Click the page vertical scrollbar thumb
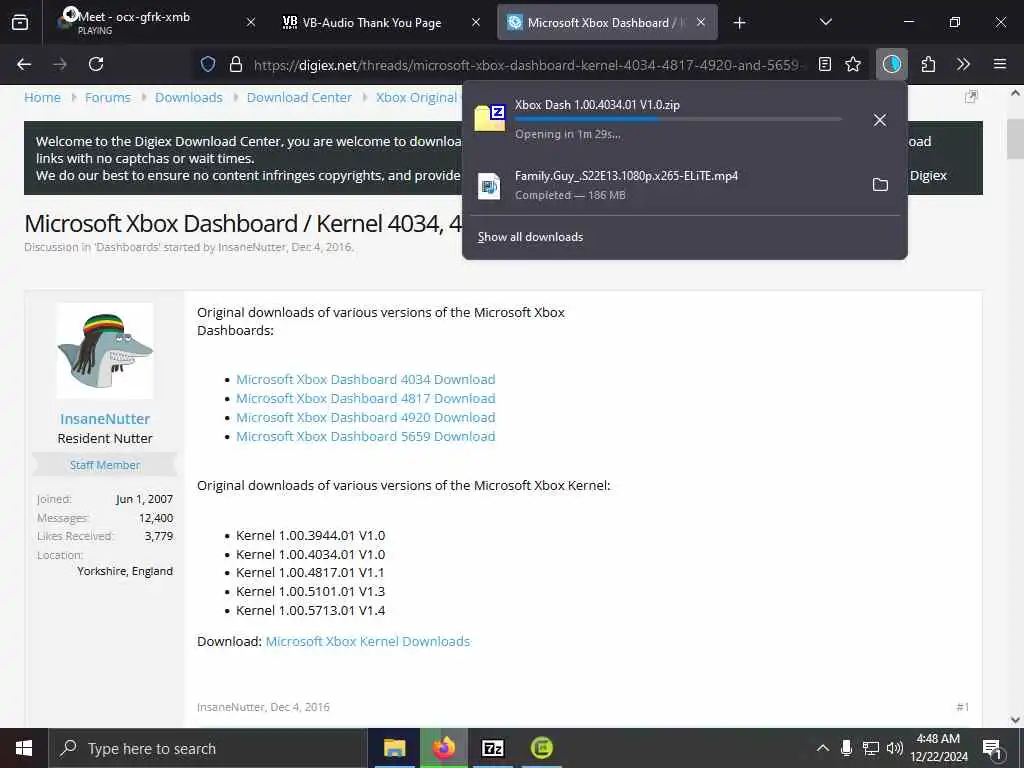 (1015, 138)
